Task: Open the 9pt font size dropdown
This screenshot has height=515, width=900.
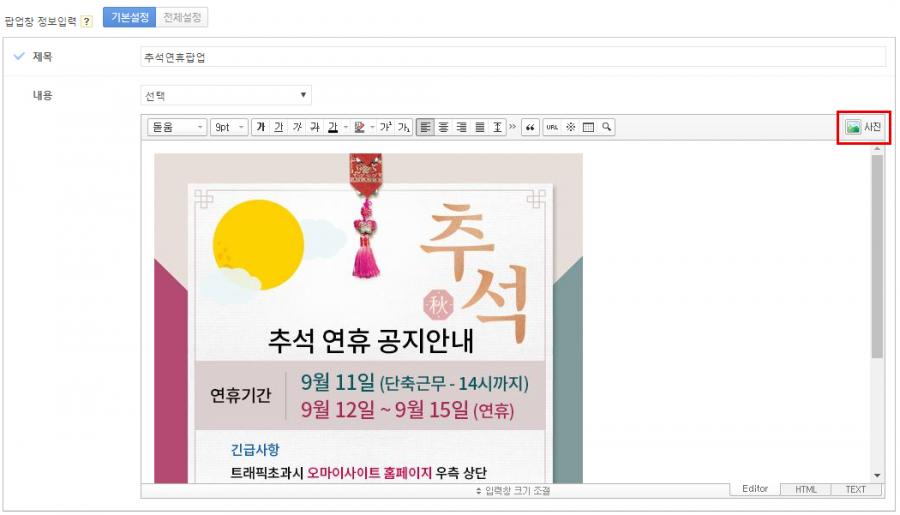Action: coord(229,128)
